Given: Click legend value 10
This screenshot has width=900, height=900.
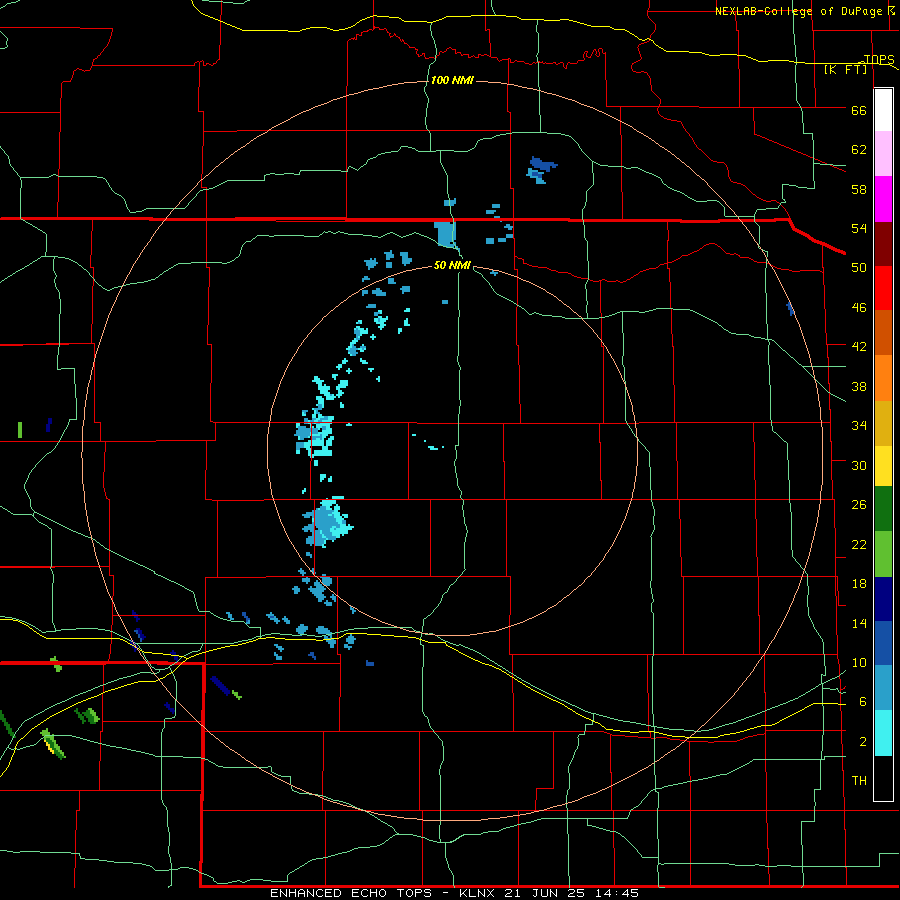Looking at the screenshot, I should click(x=859, y=662).
